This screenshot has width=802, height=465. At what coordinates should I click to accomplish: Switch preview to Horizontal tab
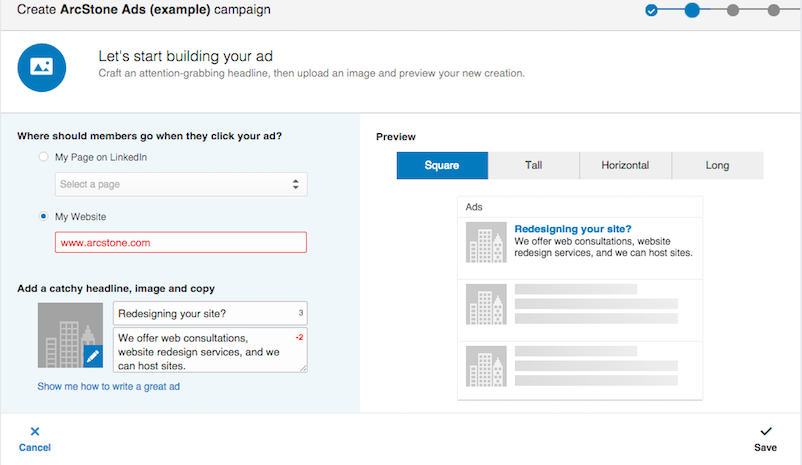click(x=625, y=165)
